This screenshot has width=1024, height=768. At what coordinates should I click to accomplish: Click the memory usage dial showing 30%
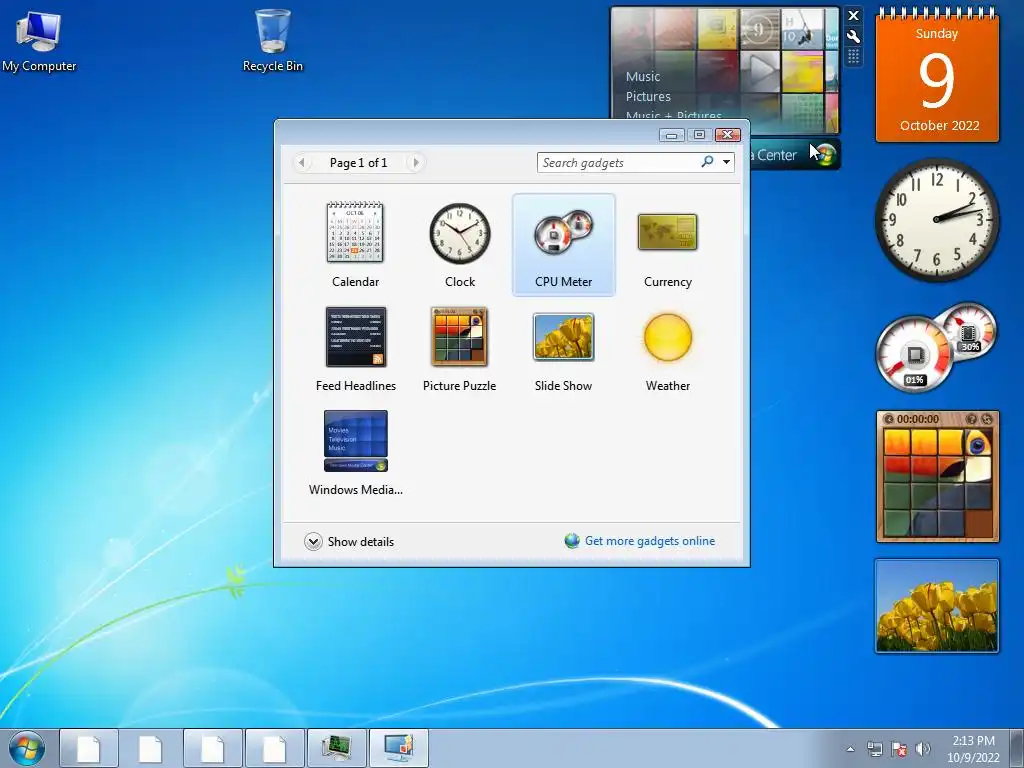pyautogui.click(x=969, y=331)
